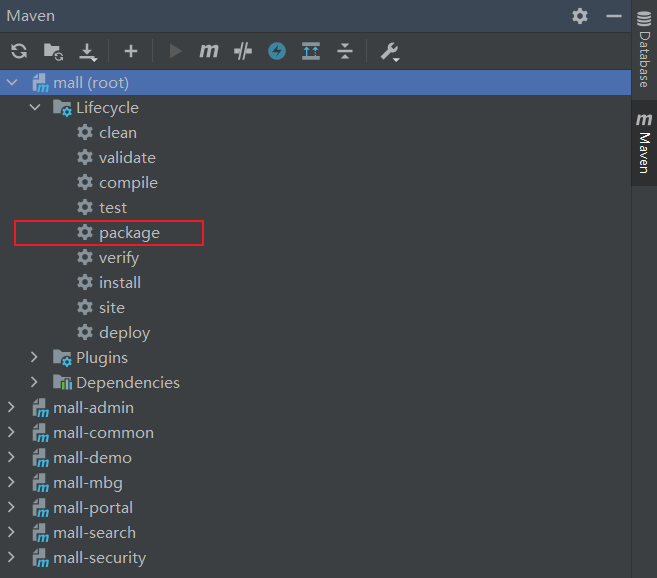Viewport: 657px width, 578px height.
Task: Select the Dependencies text label
Action: coord(128,383)
